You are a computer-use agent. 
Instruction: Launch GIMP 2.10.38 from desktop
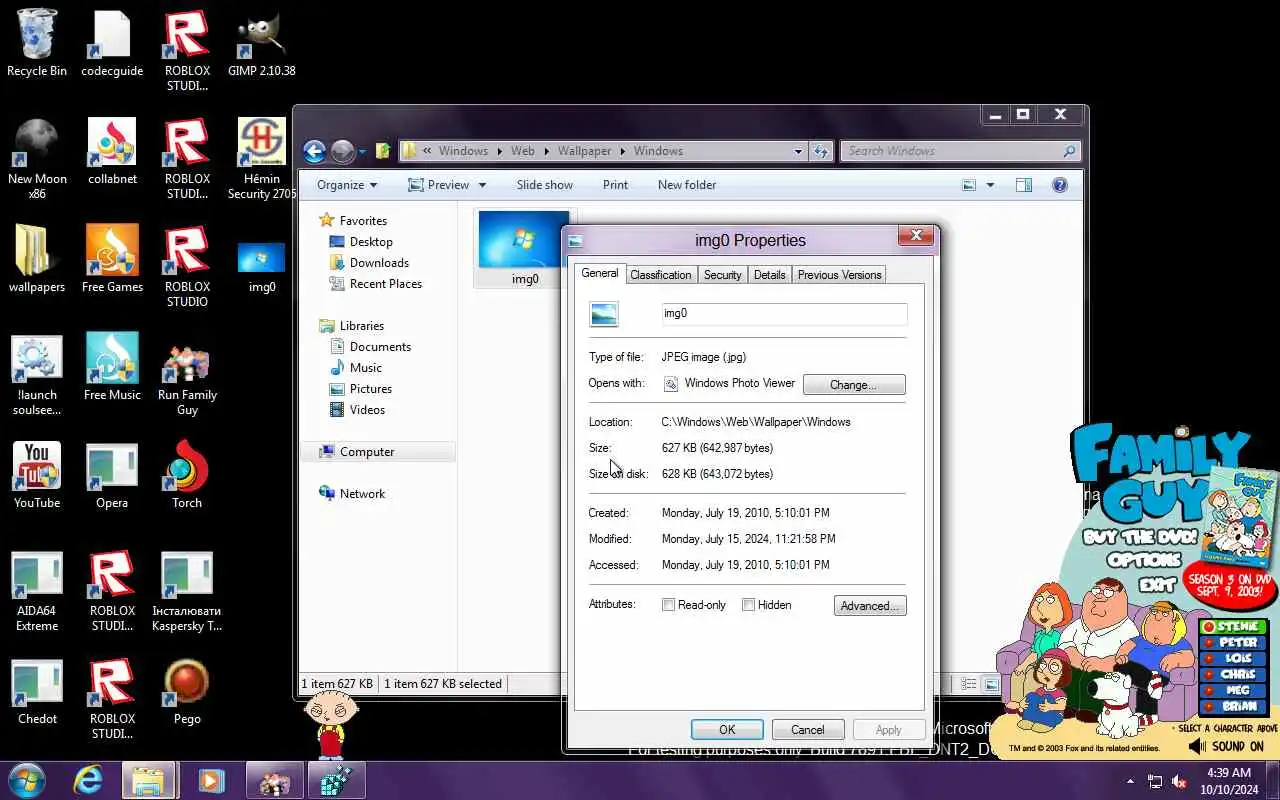point(262,44)
